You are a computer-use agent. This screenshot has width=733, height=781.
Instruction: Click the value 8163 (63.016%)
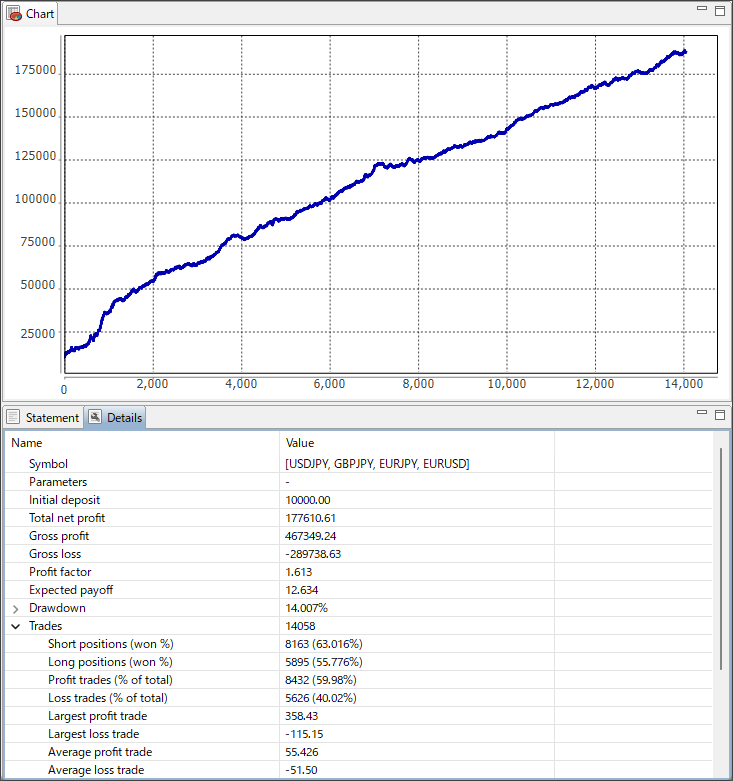click(x=324, y=644)
